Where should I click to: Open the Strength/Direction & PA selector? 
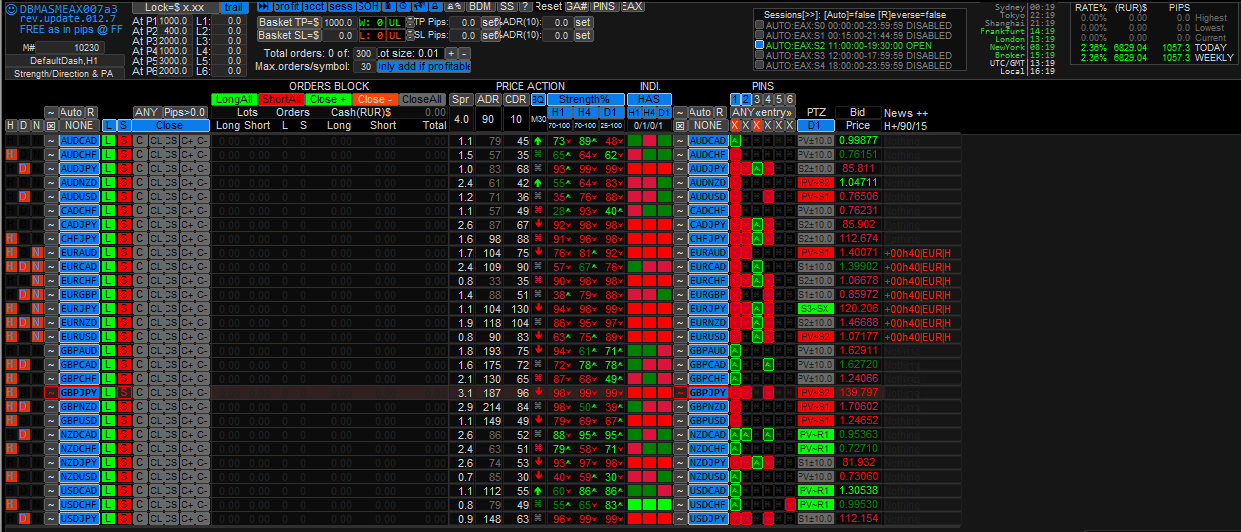pyautogui.click(x=64, y=74)
